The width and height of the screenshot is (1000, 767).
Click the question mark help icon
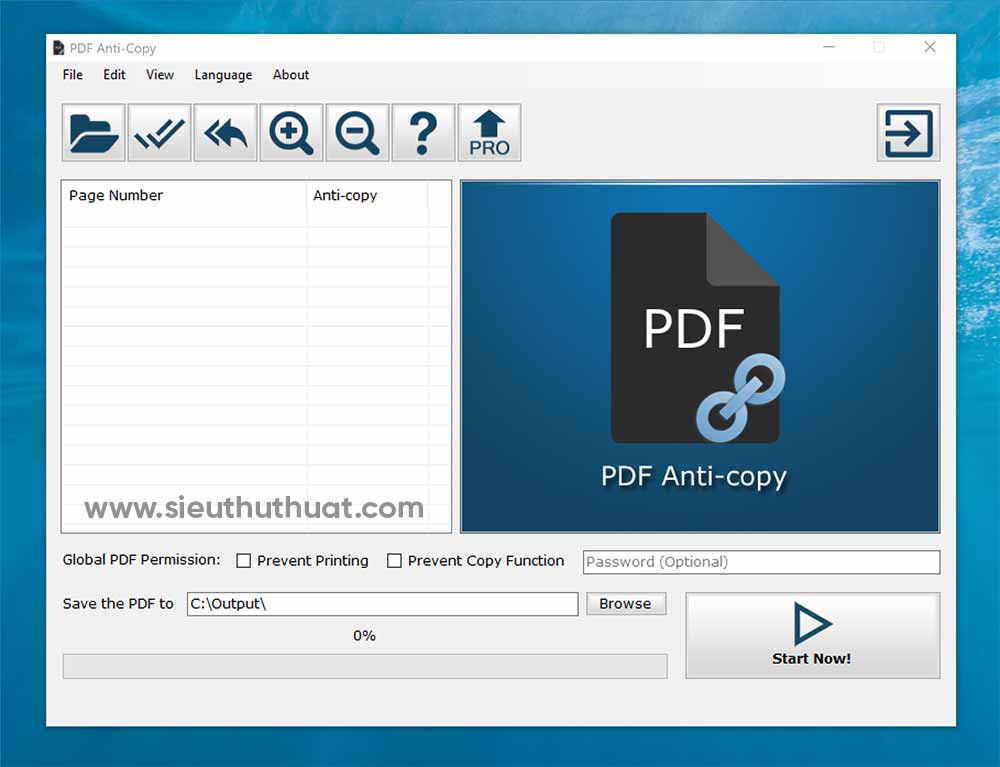pyautogui.click(x=423, y=133)
